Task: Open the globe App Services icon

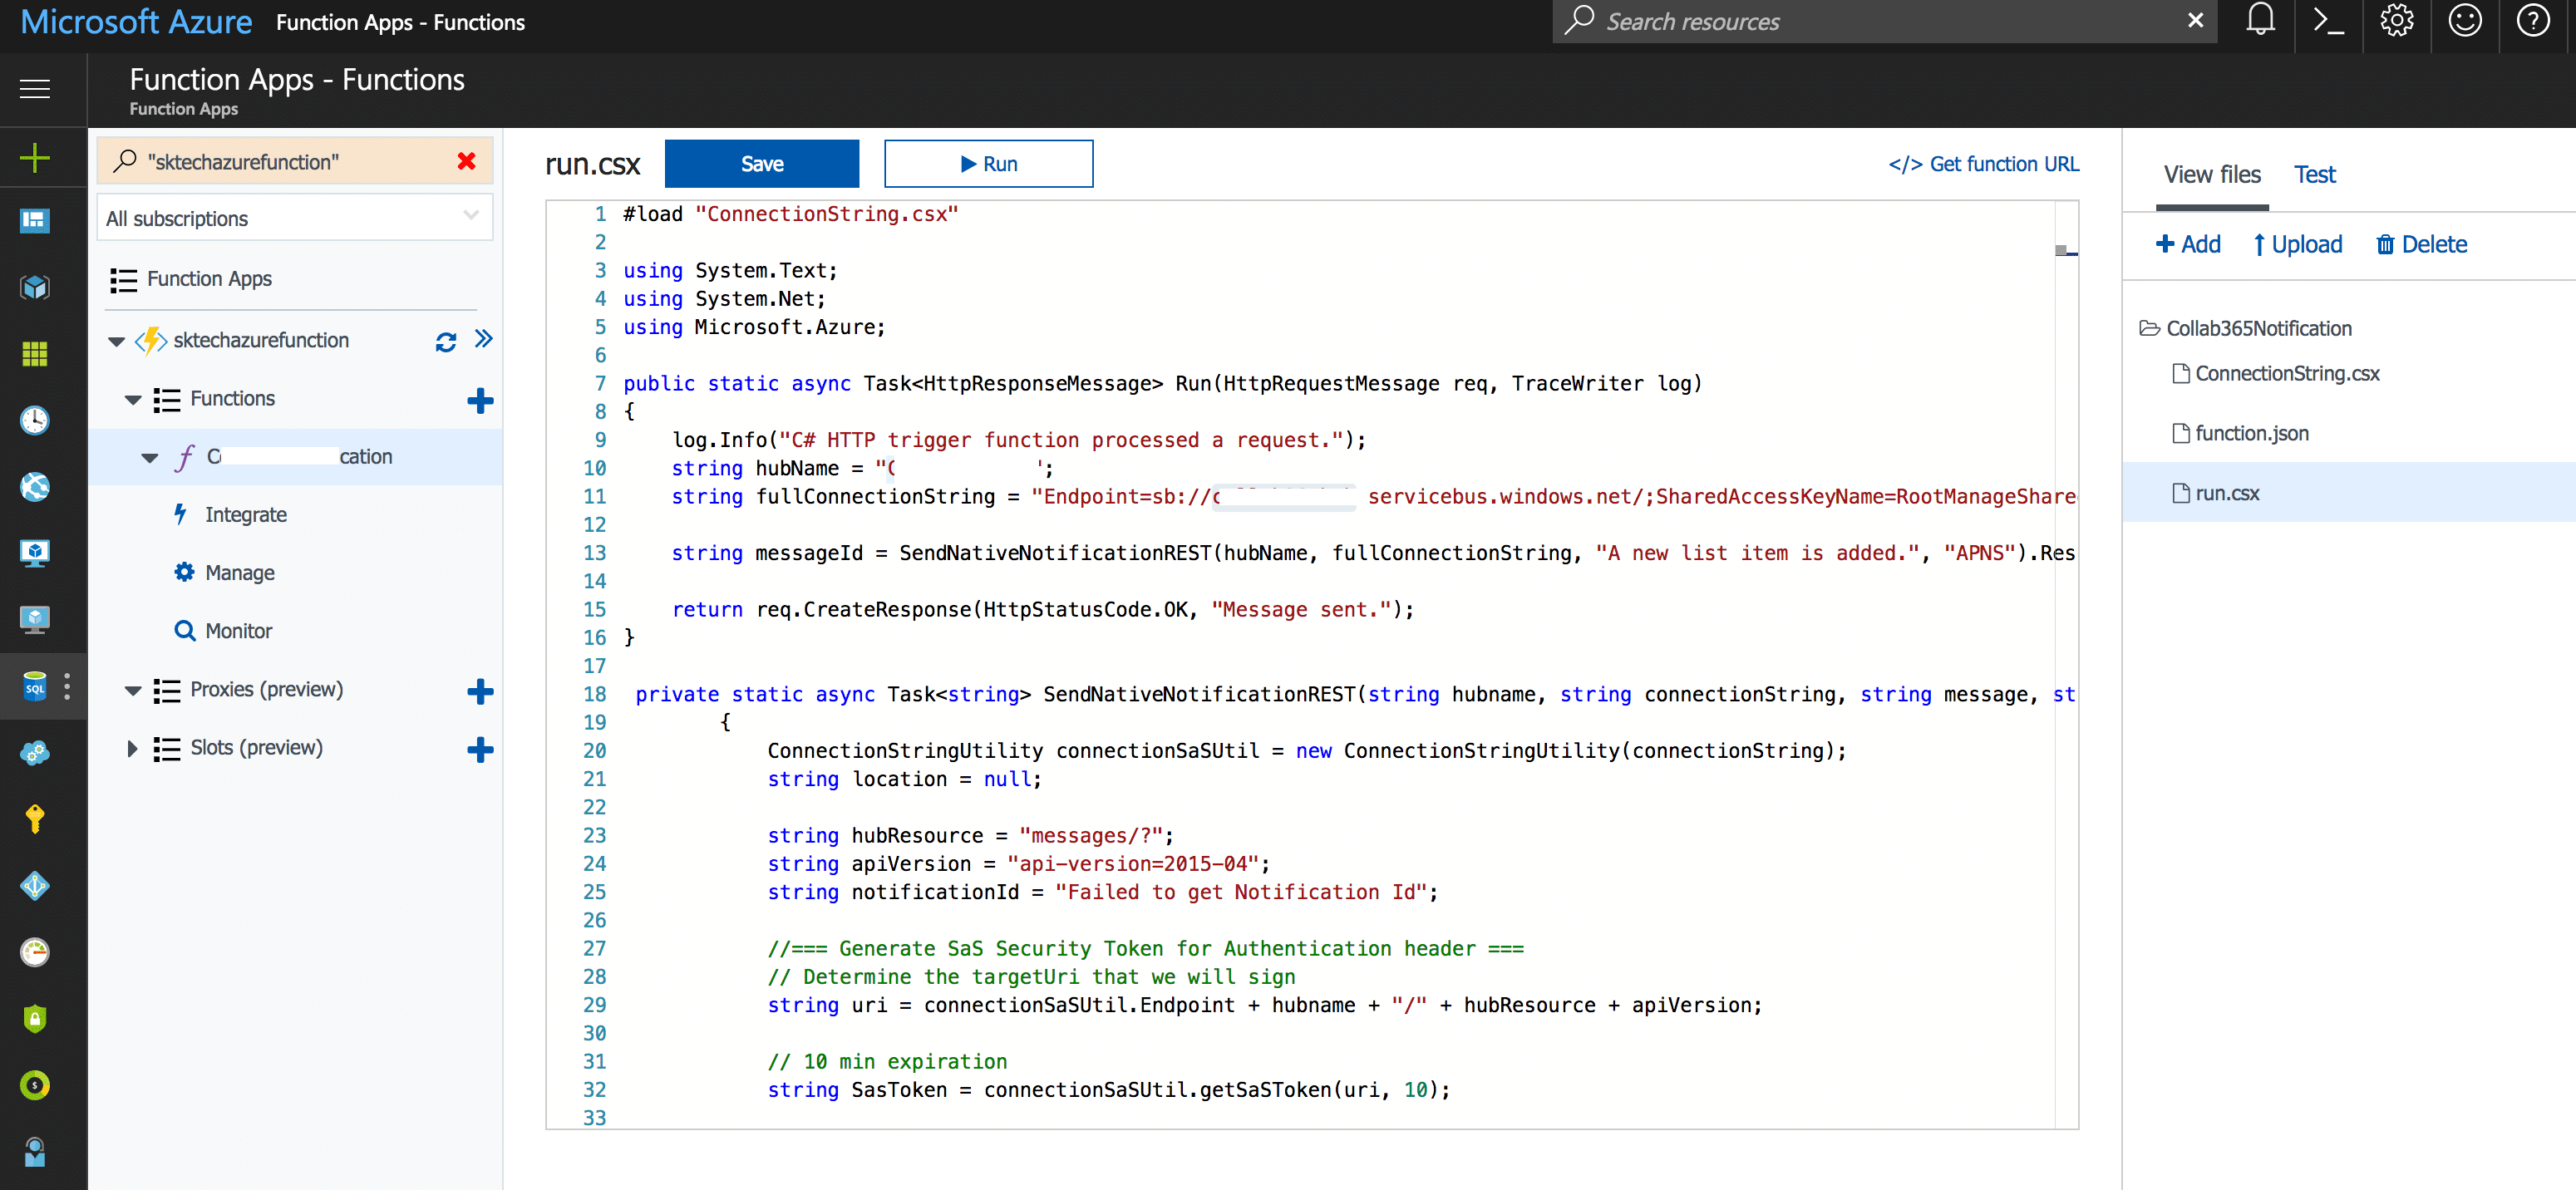Action: click(x=35, y=487)
